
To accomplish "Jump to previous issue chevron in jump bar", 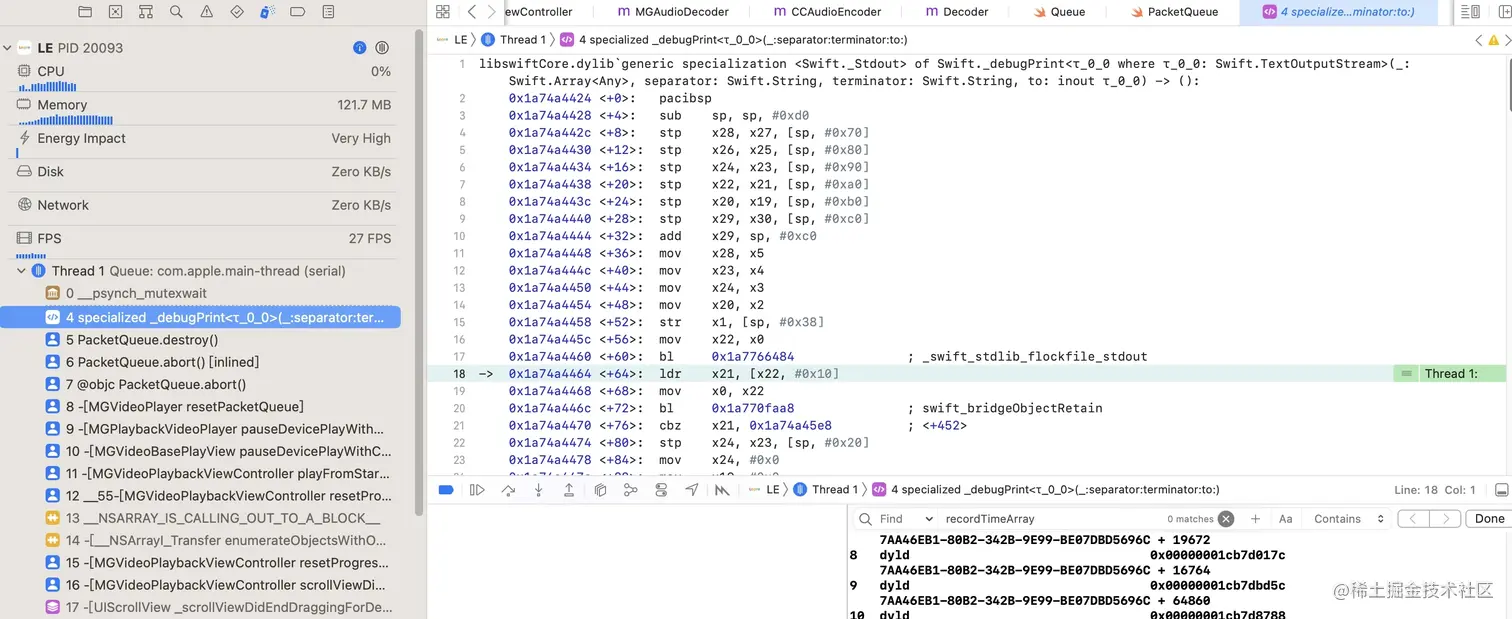I will [1479, 40].
